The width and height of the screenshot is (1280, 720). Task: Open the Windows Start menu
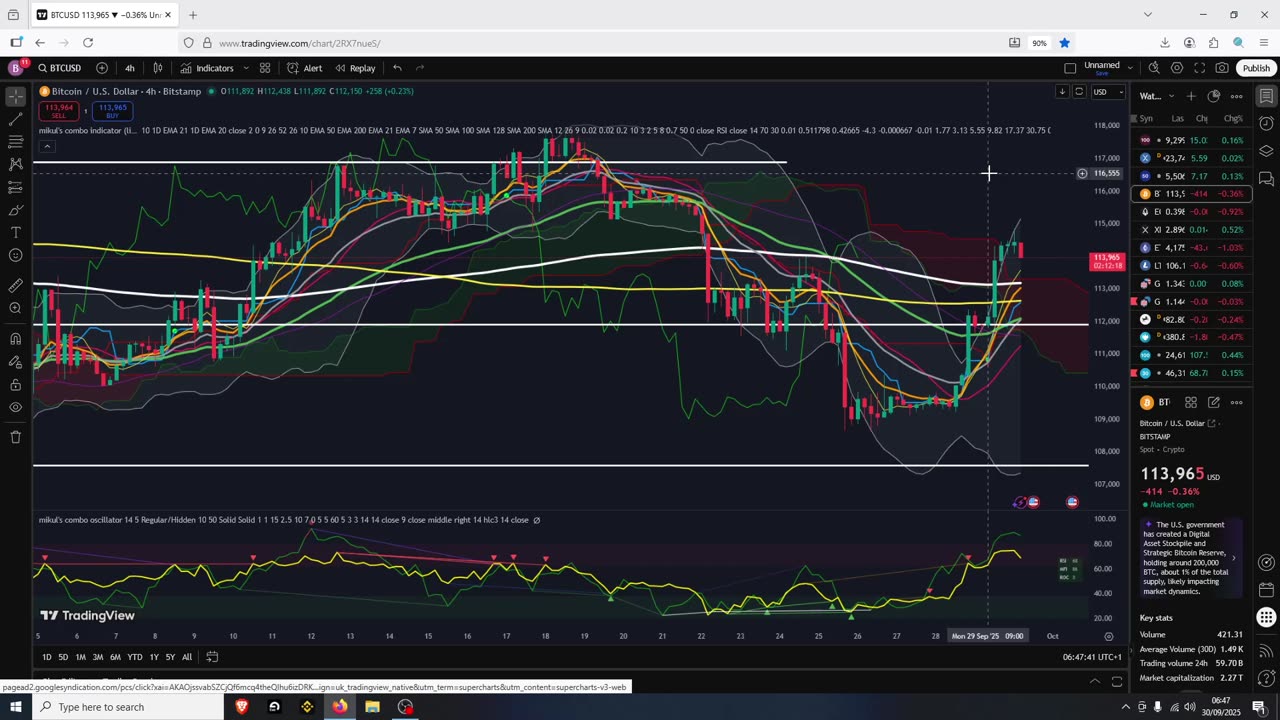(16, 707)
